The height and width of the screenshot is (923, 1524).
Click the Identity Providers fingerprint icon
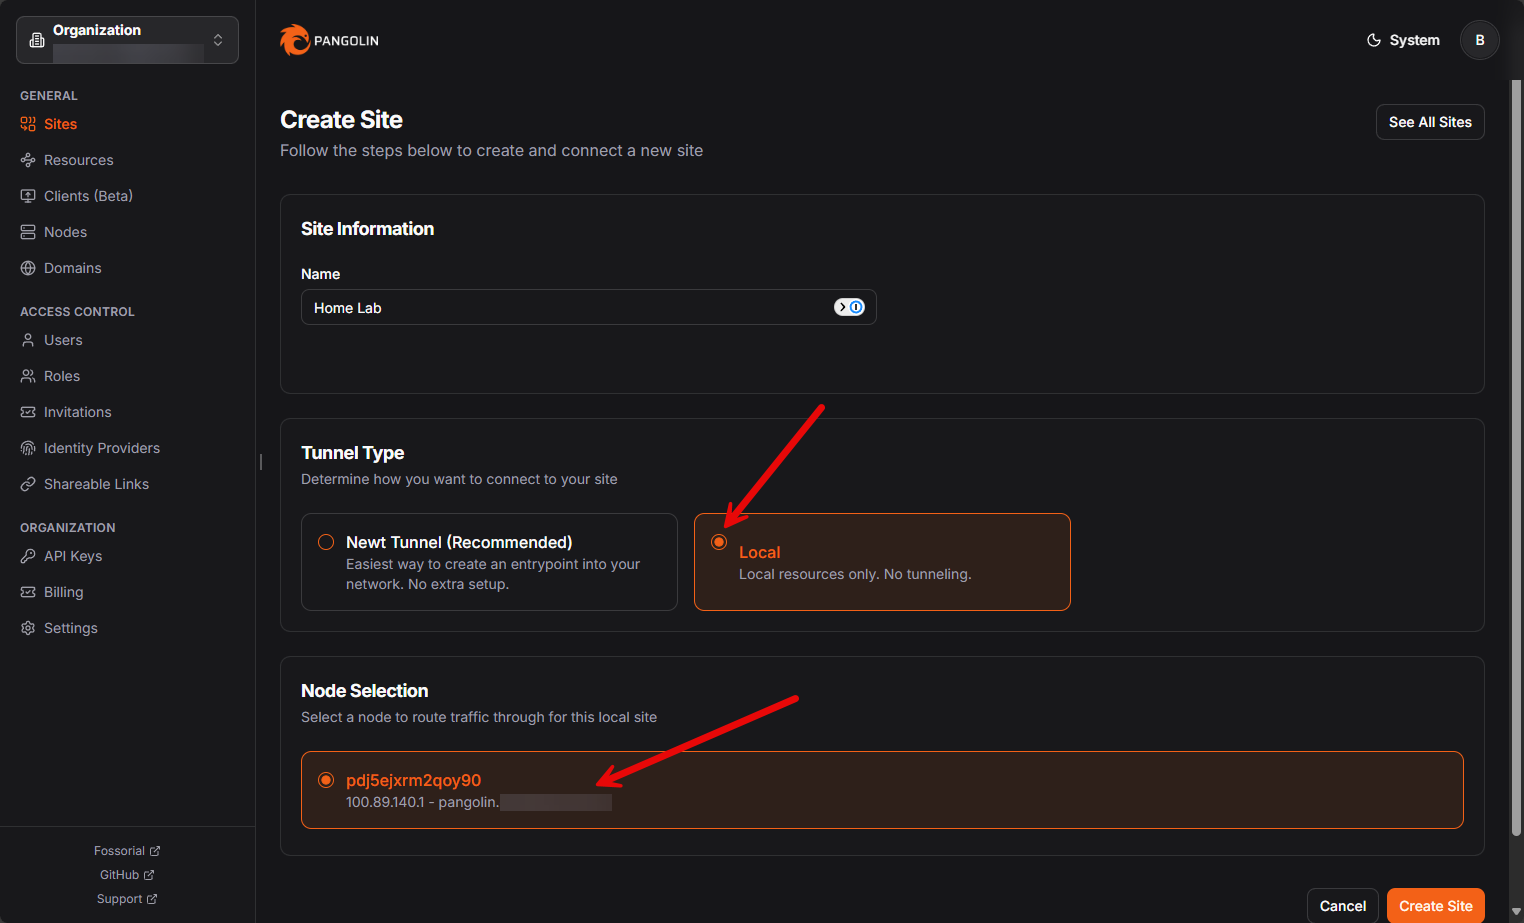(28, 448)
